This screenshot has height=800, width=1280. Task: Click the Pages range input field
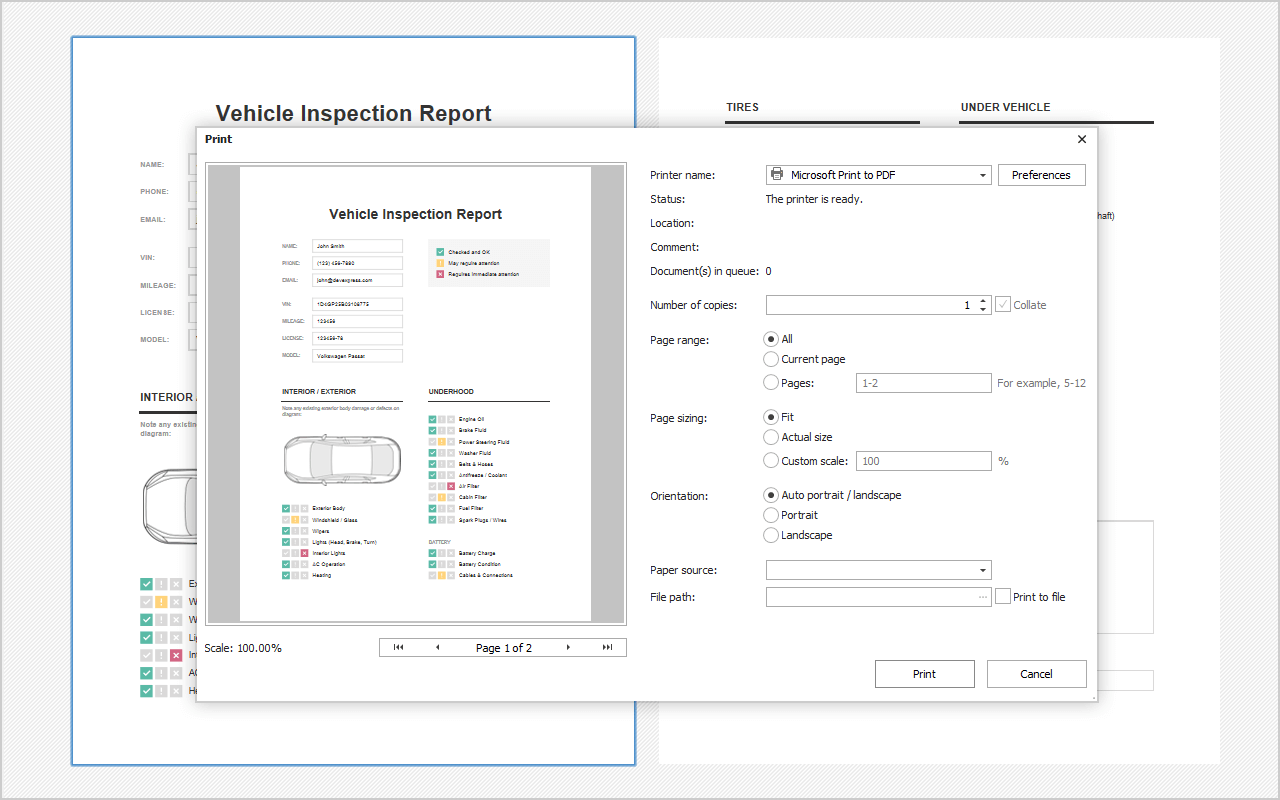(x=923, y=383)
